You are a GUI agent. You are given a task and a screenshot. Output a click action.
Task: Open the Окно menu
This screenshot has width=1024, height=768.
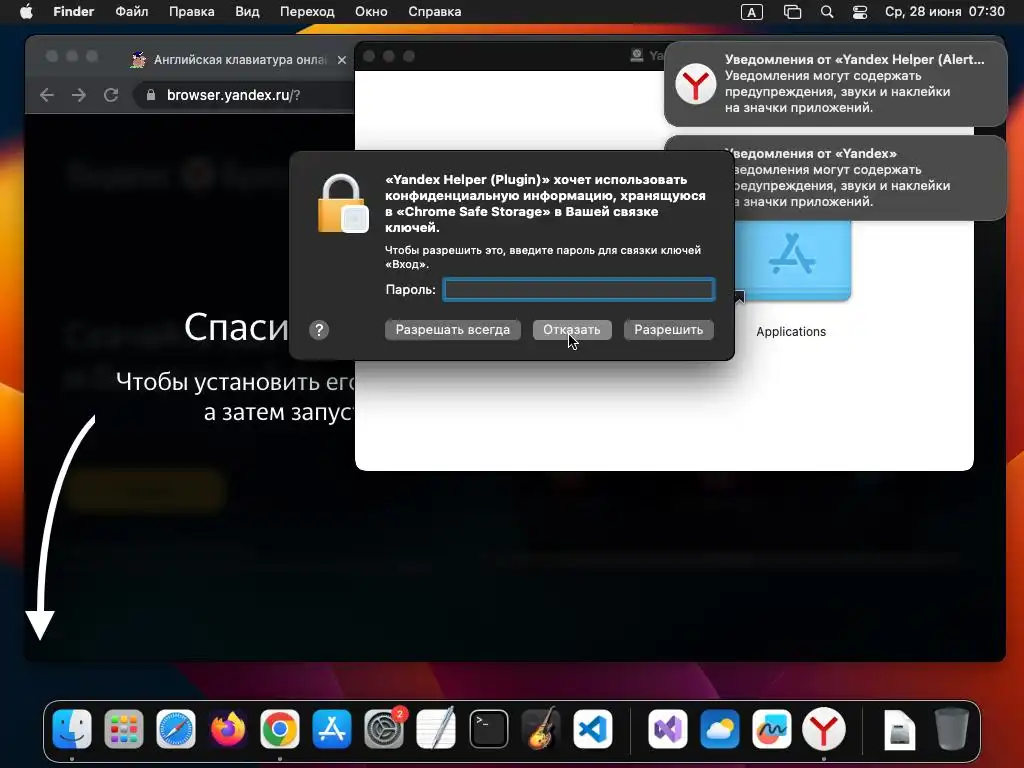click(x=371, y=12)
